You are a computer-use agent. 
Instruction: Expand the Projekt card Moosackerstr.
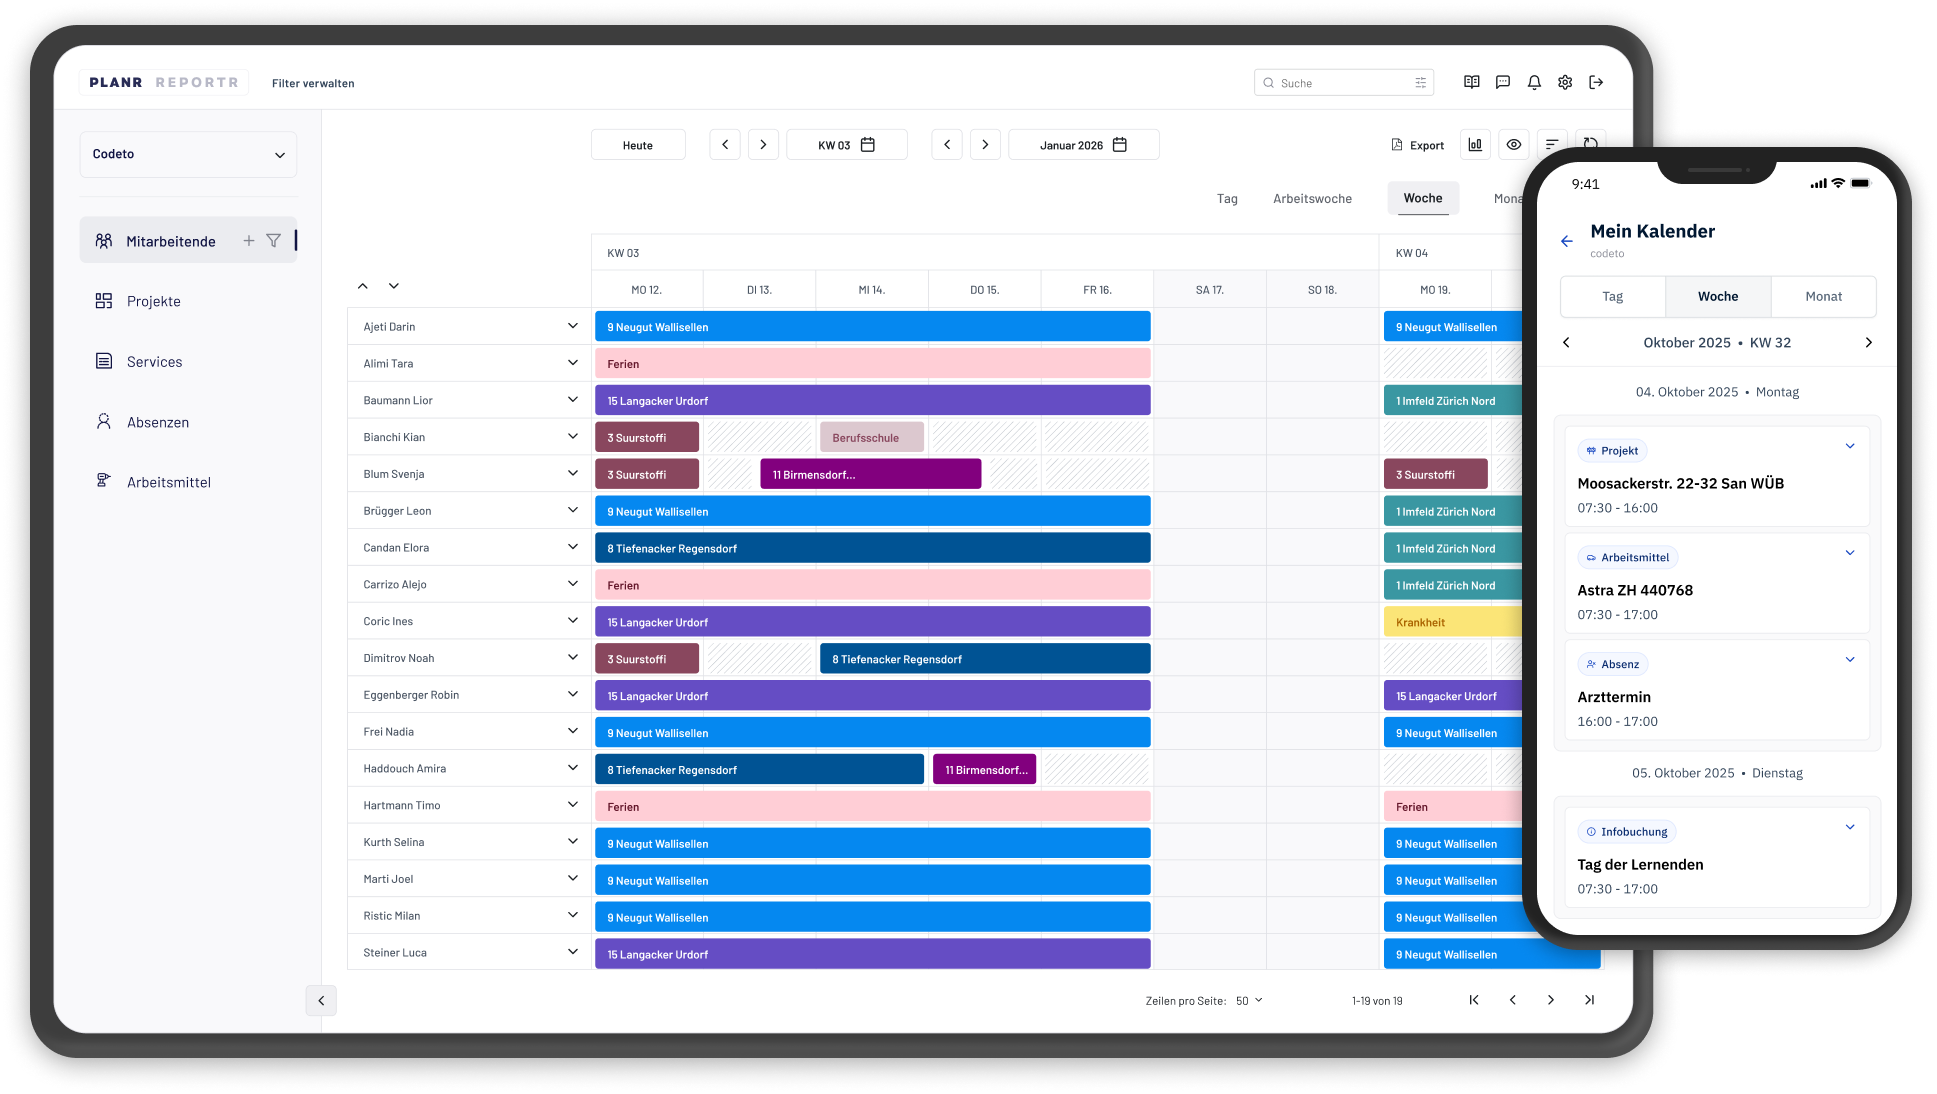click(1849, 447)
